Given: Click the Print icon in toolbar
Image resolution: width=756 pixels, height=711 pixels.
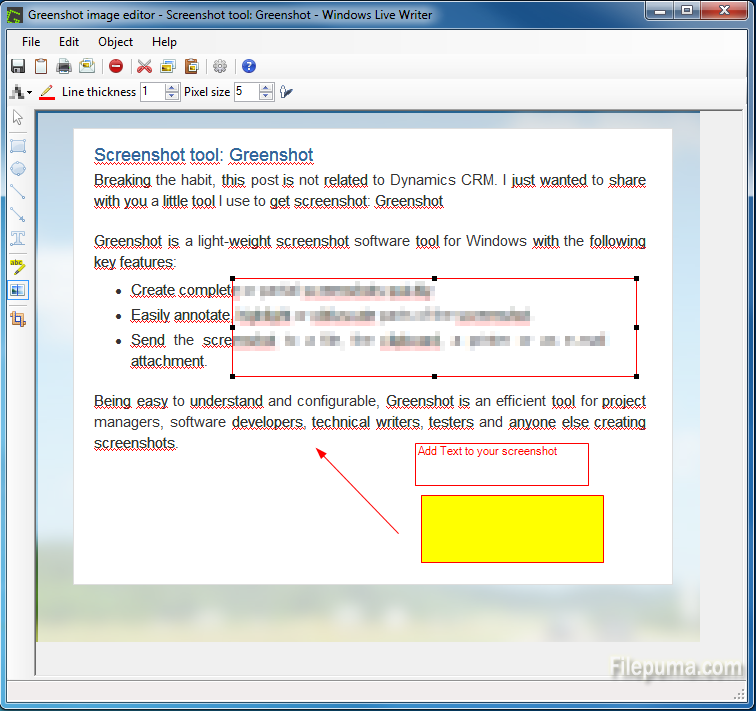Looking at the screenshot, I should pos(64,66).
